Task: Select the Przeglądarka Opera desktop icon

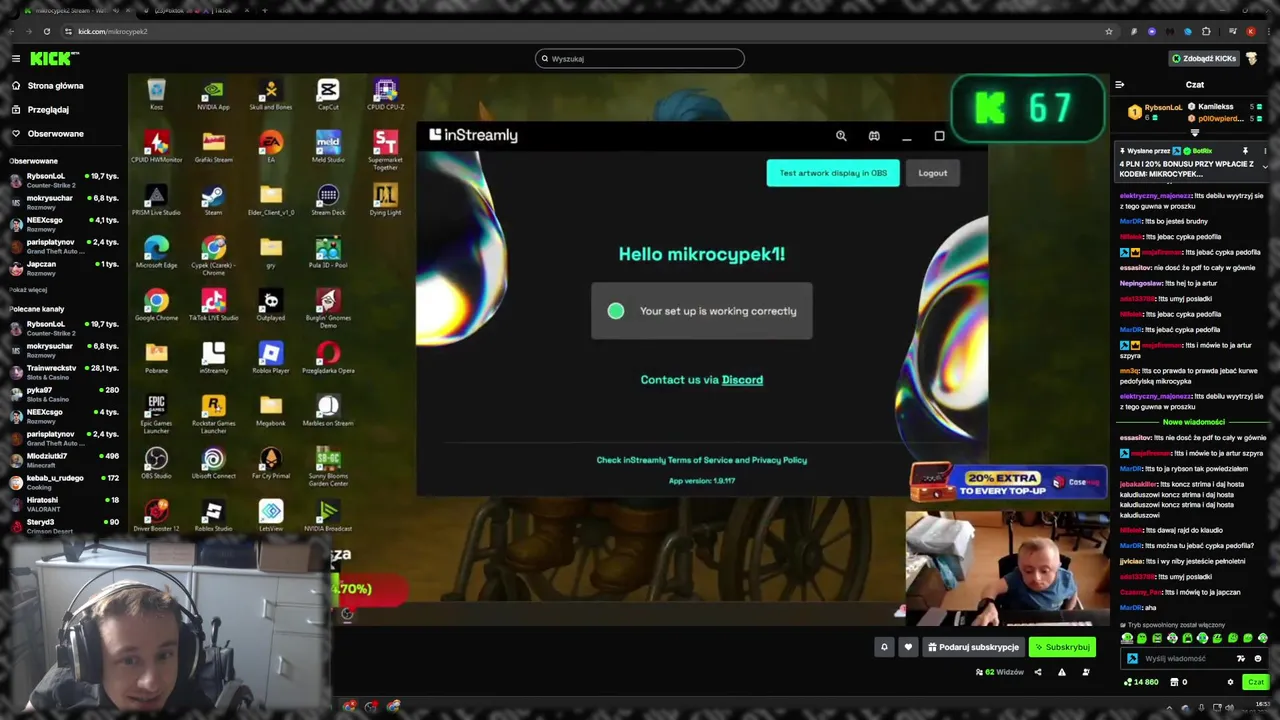Action: click(x=328, y=358)
